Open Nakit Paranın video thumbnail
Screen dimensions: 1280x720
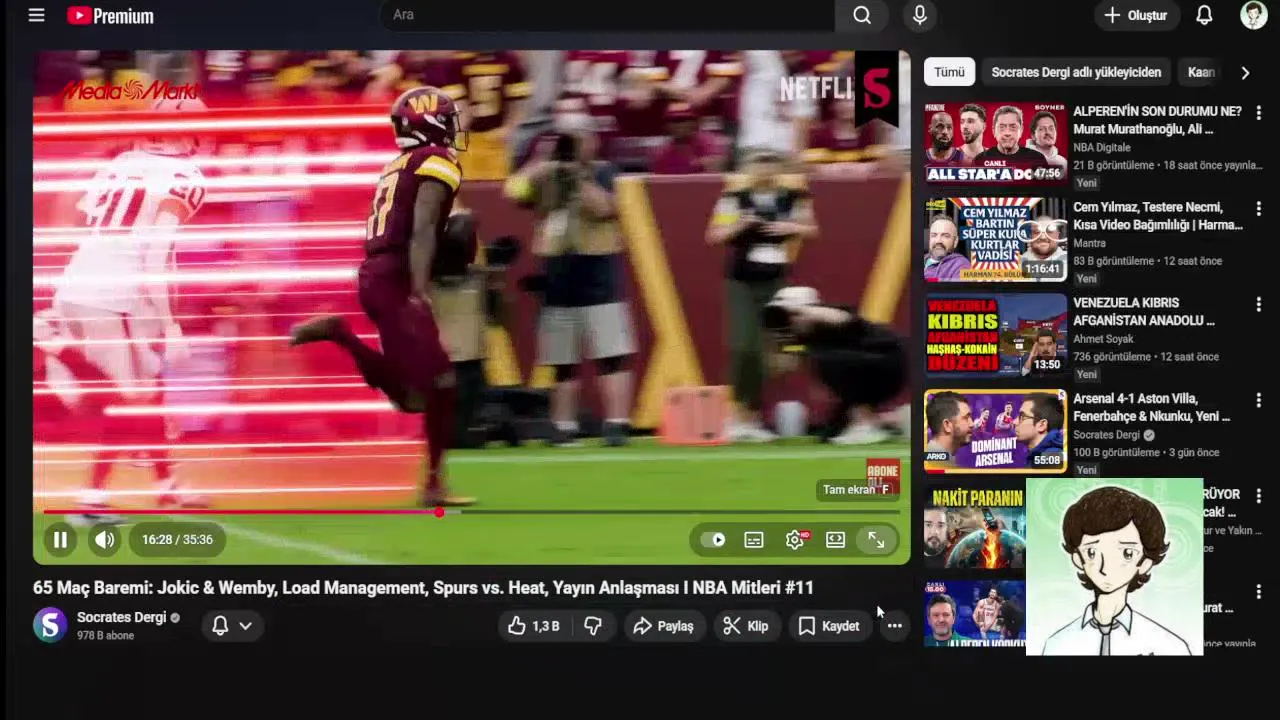point(975,527)
